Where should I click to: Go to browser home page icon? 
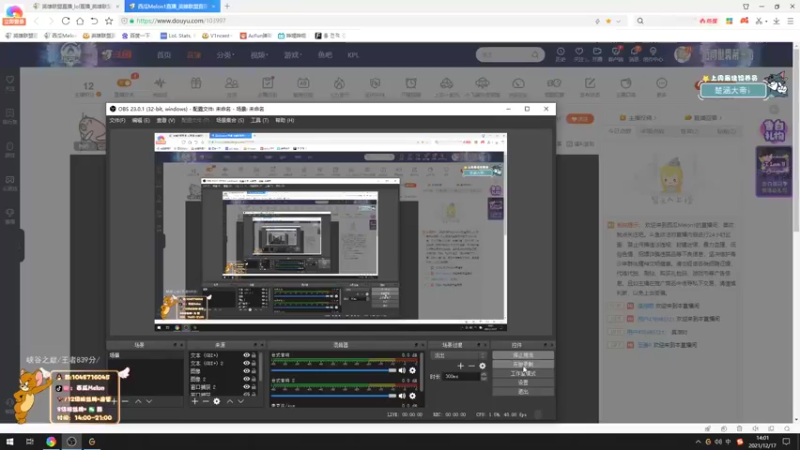[80, 21]
